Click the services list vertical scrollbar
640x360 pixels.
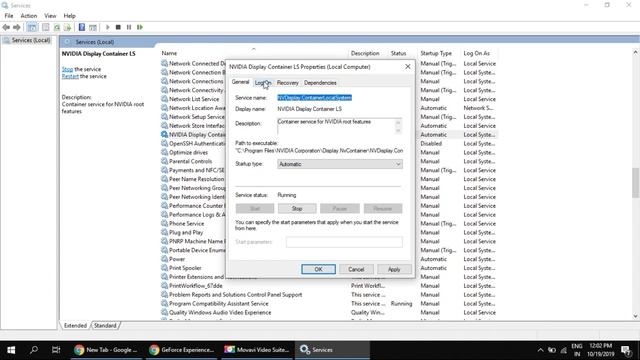pos(636,184)
